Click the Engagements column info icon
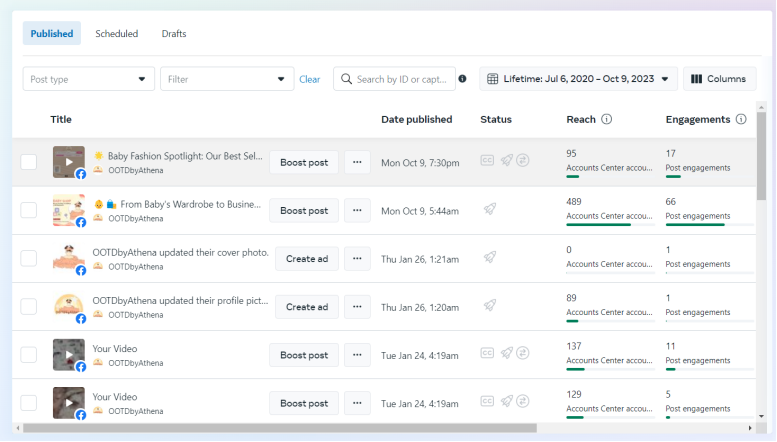 coord(741,119)
